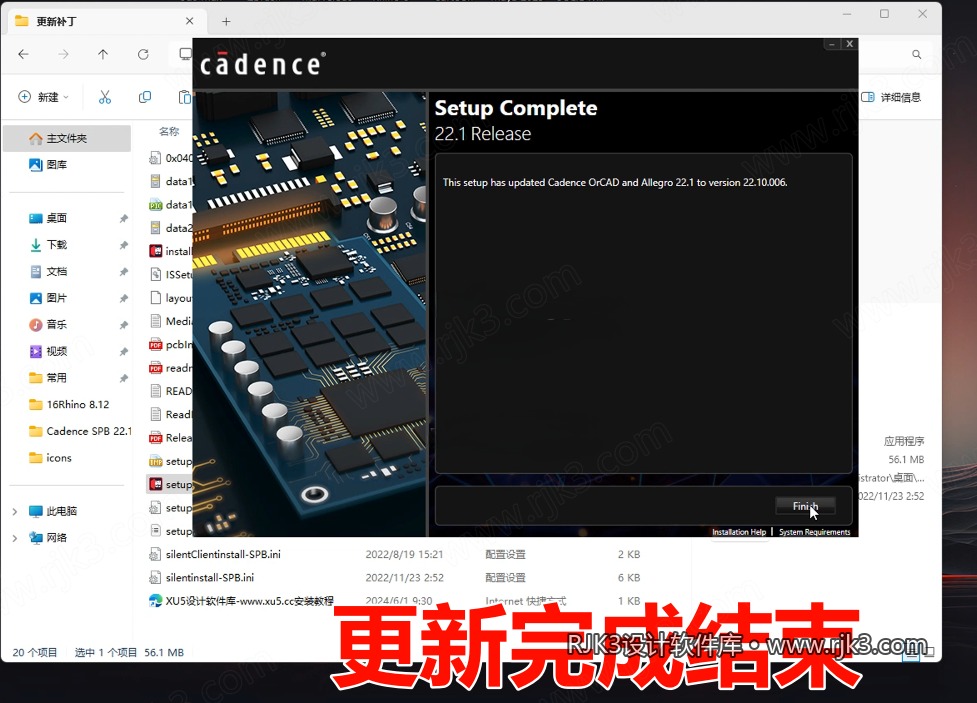Minimize the Cadence setup window
The width and height of the screenshot is (977, 703).
point(832,44)
